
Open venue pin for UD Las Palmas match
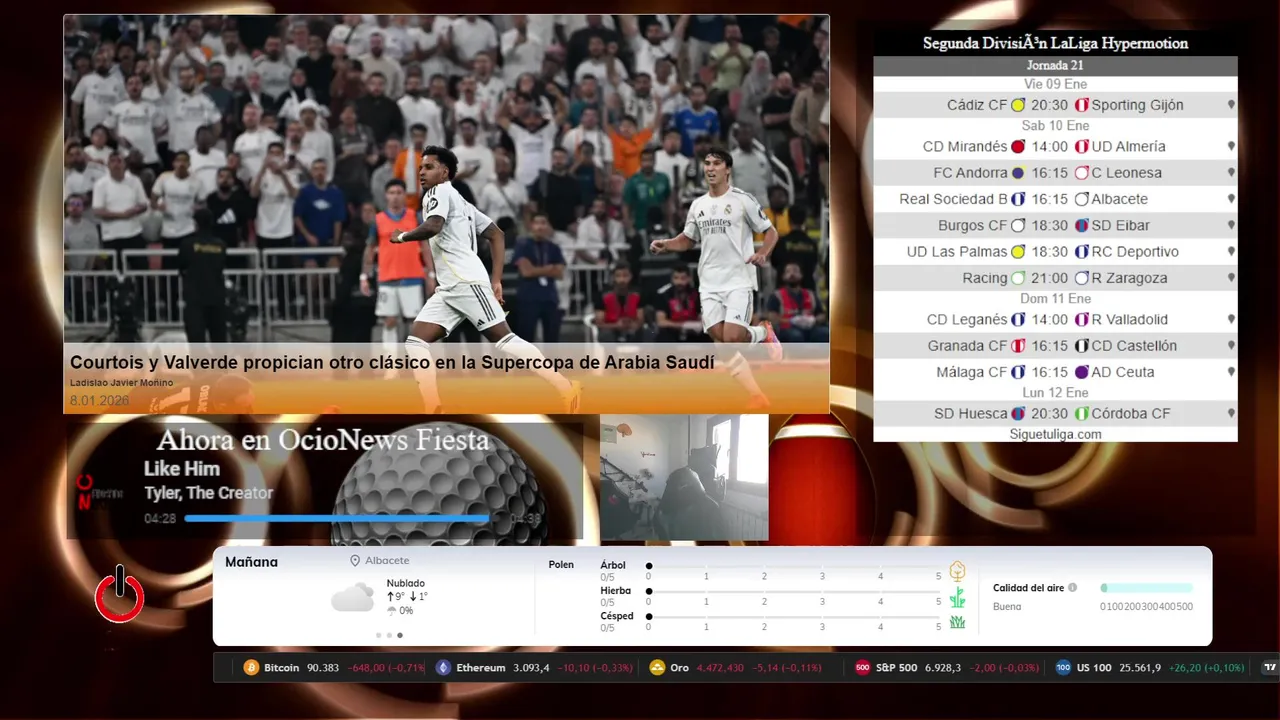(x=1231, y=252)
